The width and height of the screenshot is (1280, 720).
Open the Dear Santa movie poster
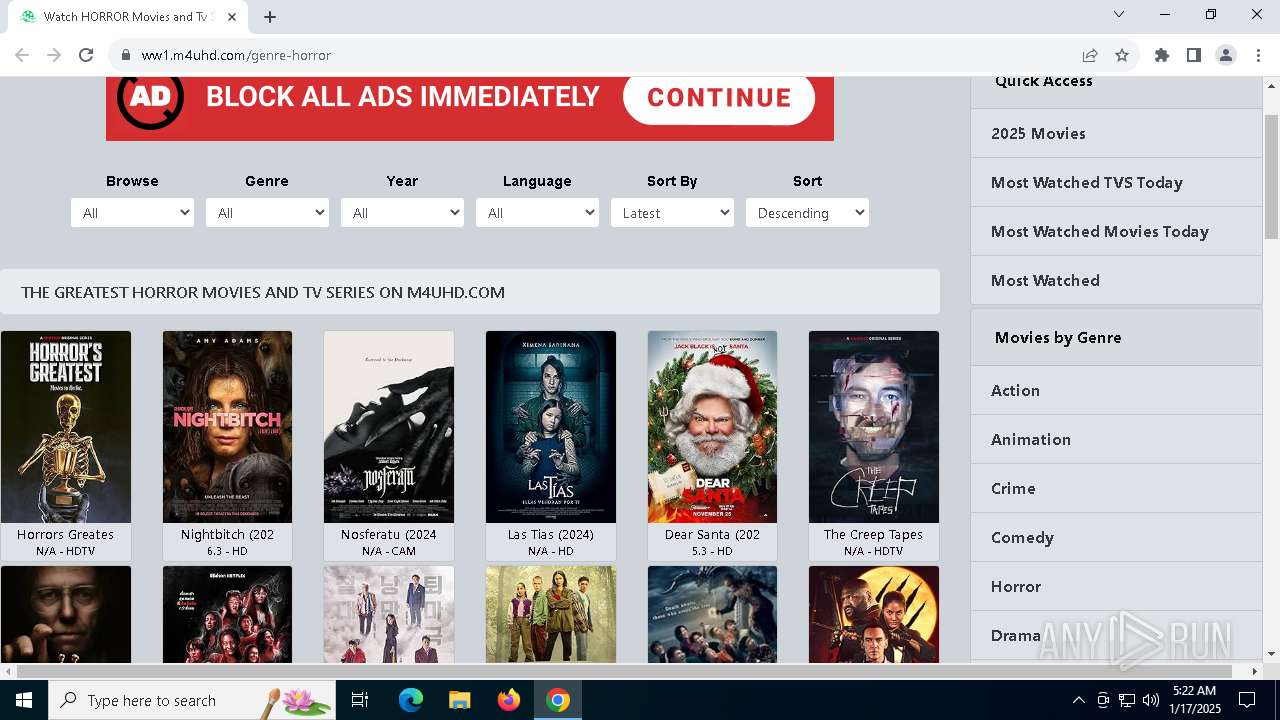pos(712,427)
